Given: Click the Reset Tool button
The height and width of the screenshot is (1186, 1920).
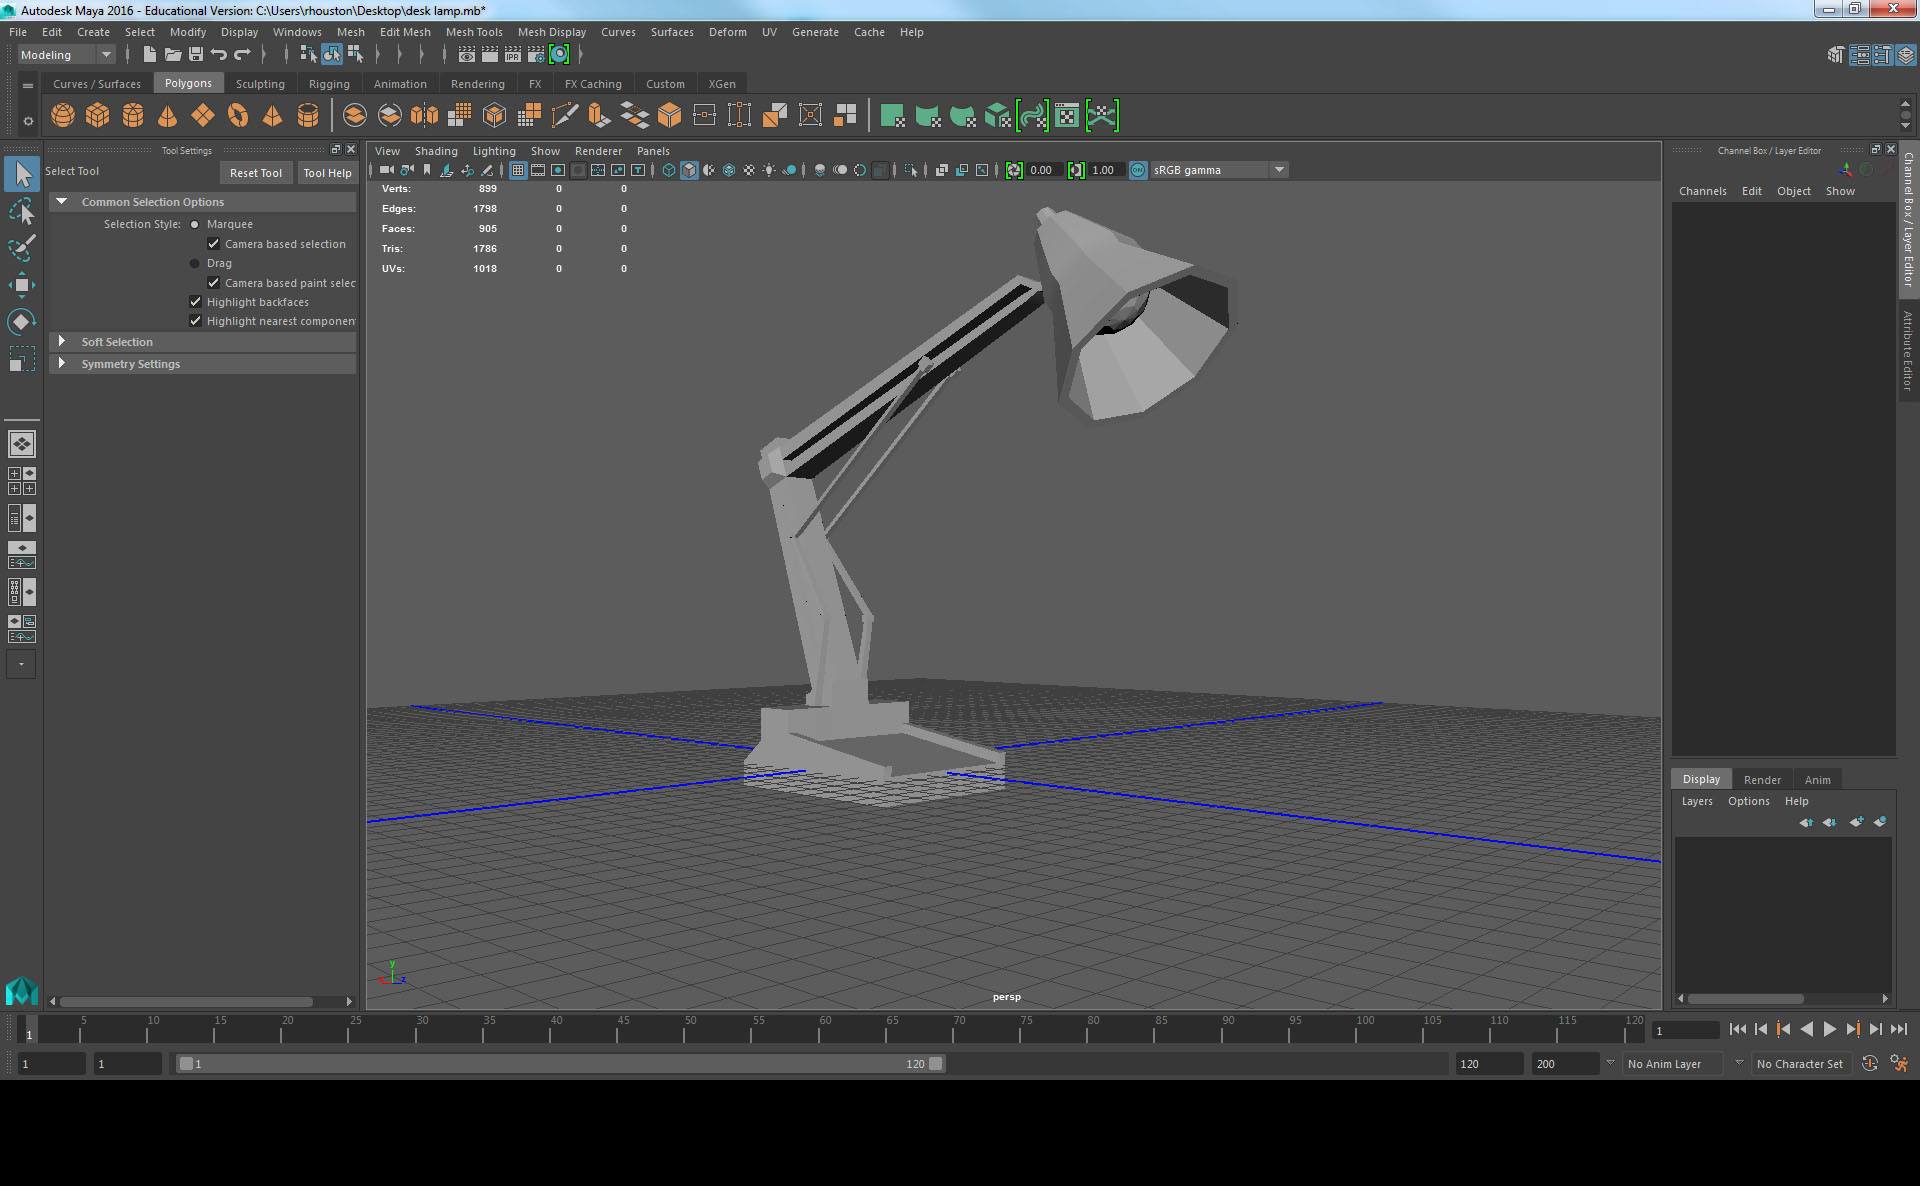Looking at the screenshot, I should [x=256, y=173].
